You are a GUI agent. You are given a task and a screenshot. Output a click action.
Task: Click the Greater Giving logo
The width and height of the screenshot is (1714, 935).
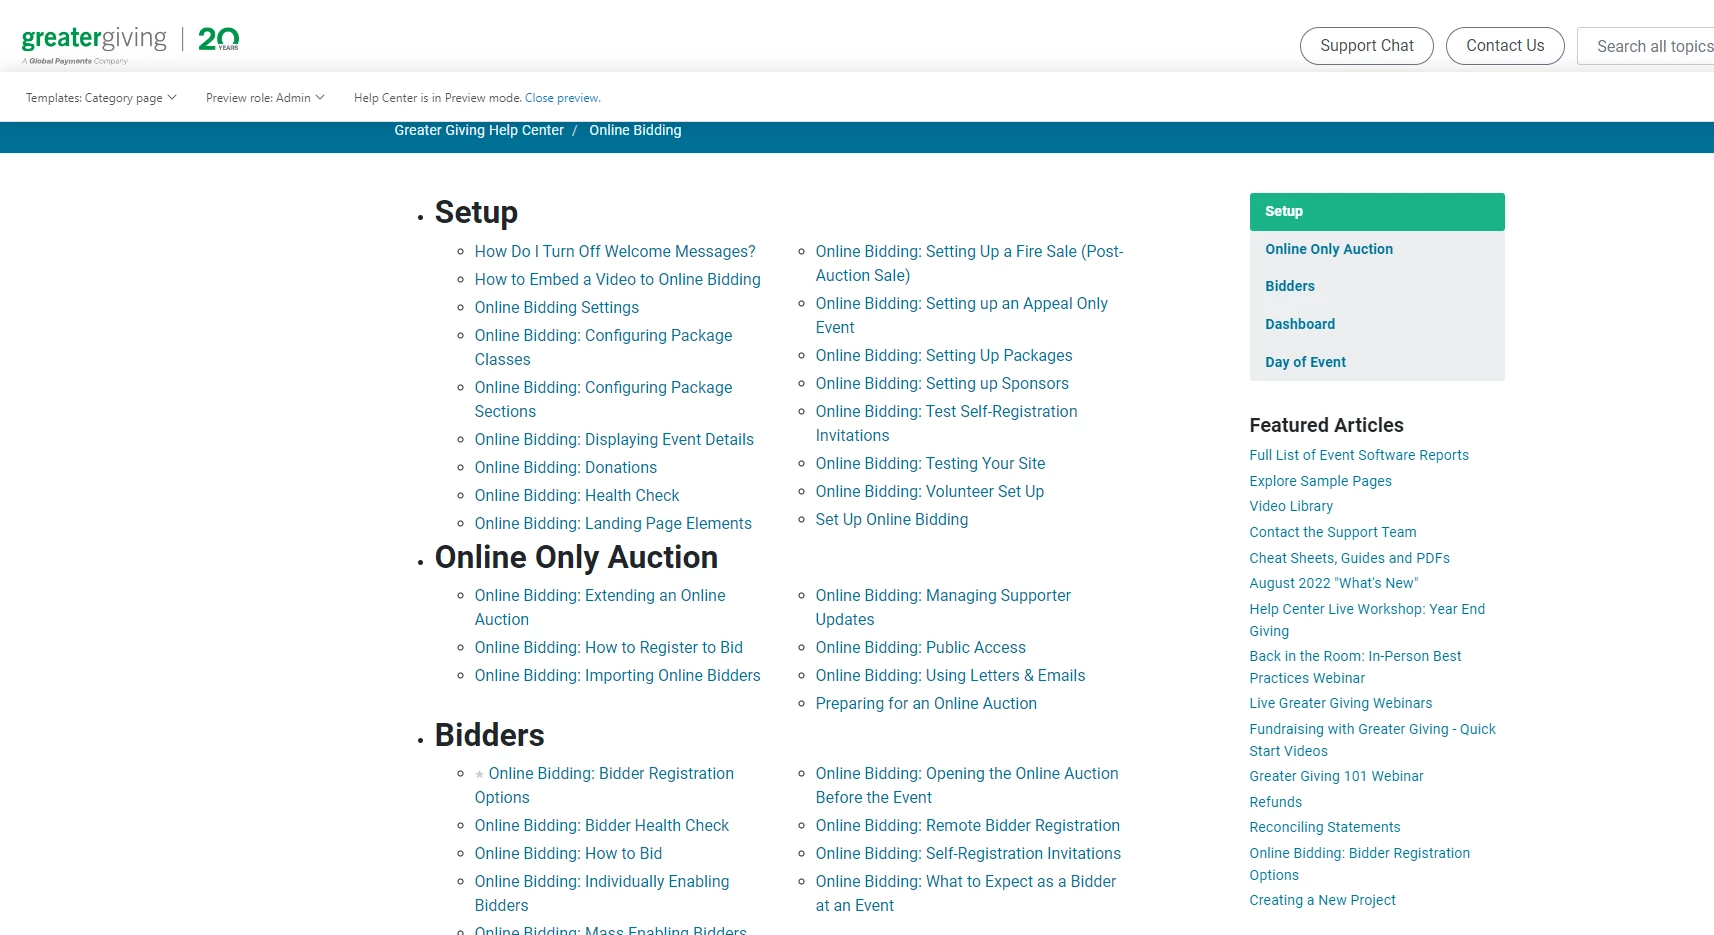click(130, 44)
